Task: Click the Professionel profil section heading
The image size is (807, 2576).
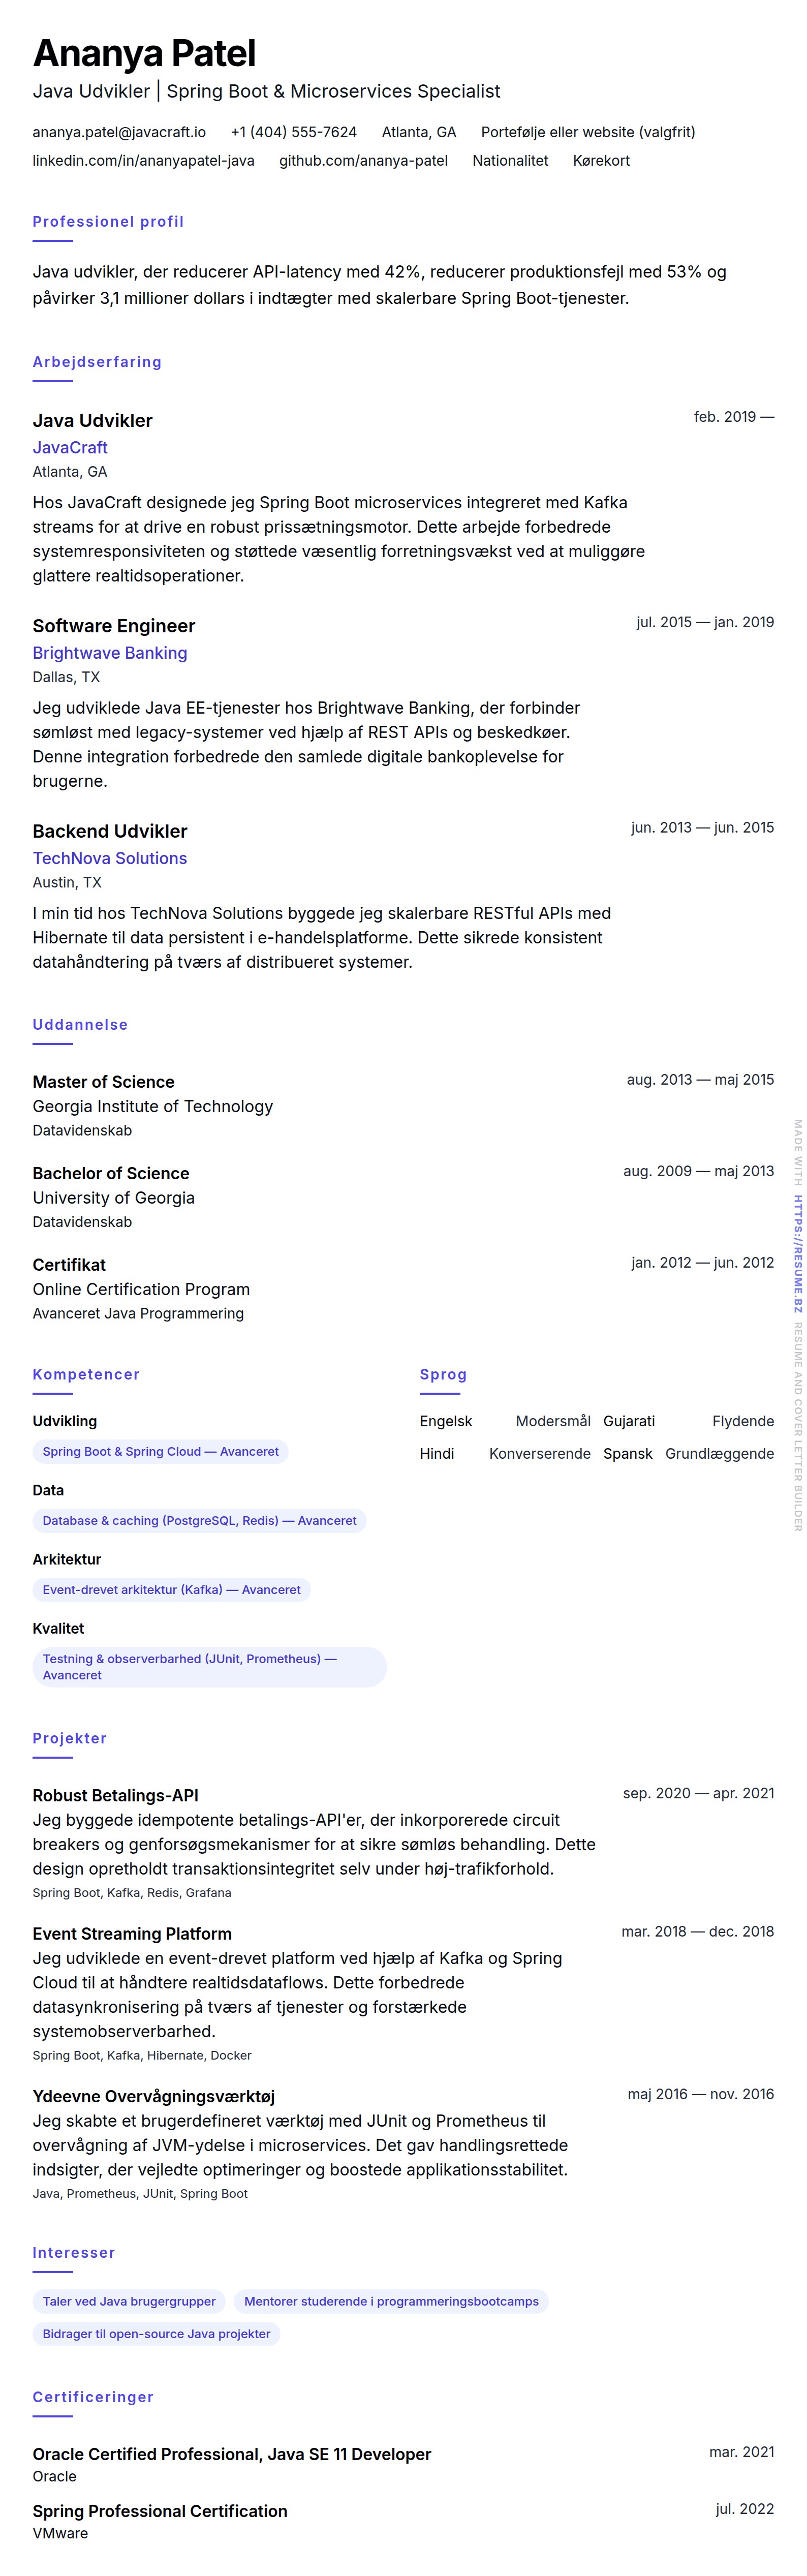Action: tap(108, 222)
